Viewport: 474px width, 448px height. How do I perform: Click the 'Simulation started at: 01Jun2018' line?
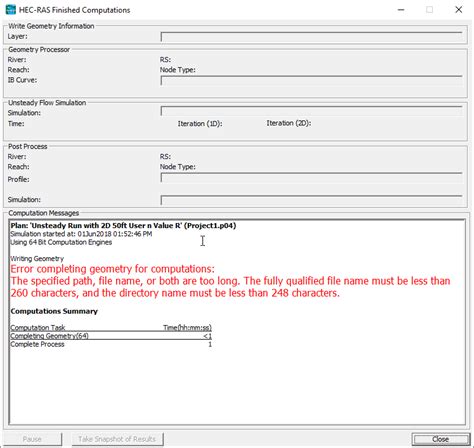(81, 234)
